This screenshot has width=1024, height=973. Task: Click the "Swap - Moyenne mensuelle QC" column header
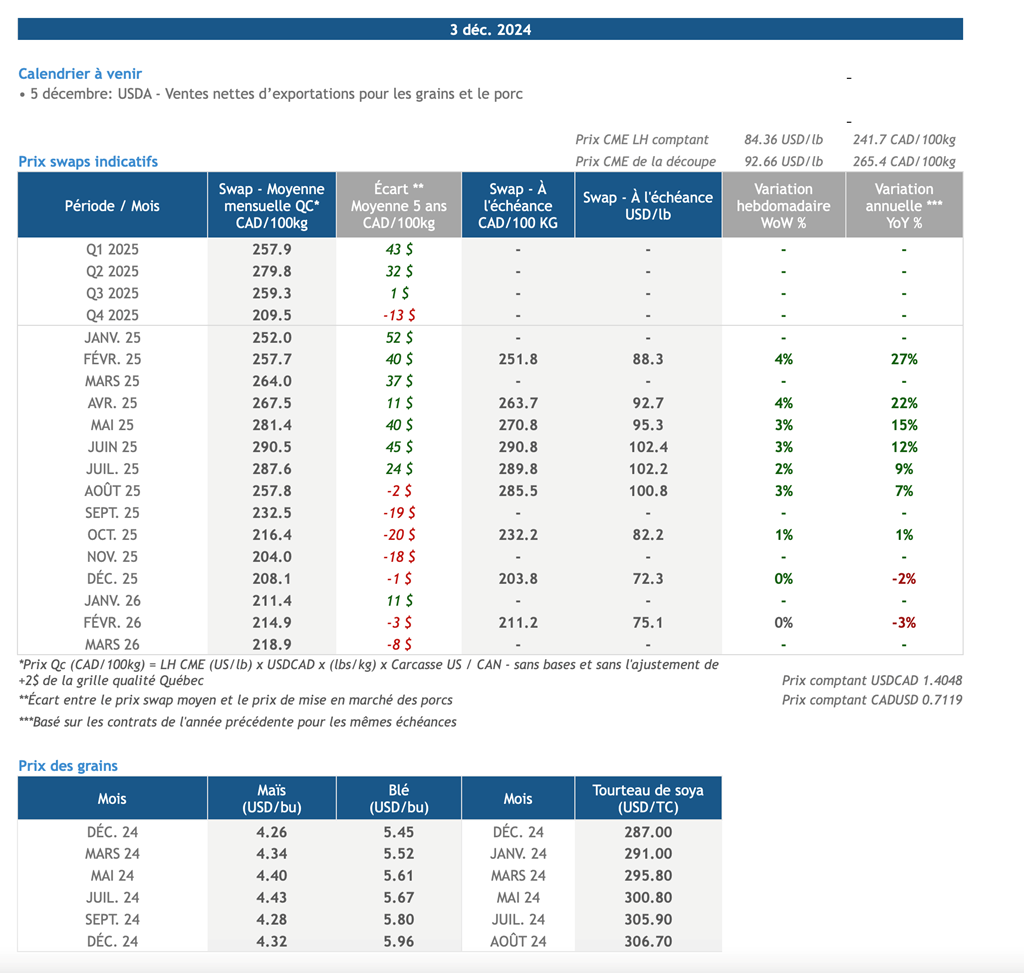[x=272, y=206]
